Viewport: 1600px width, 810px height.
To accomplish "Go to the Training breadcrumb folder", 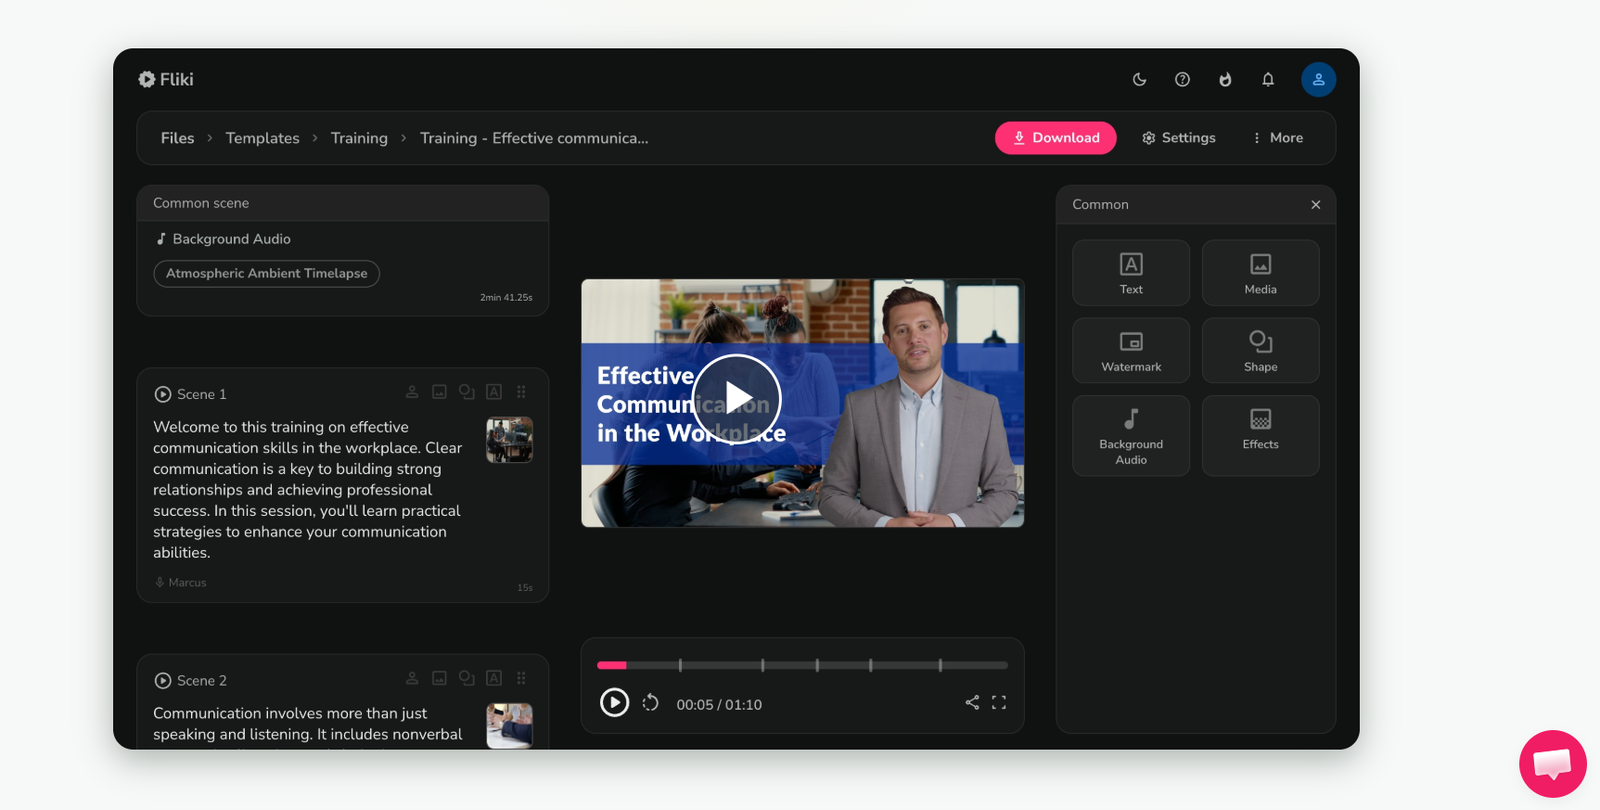I will tap(359, 138).
